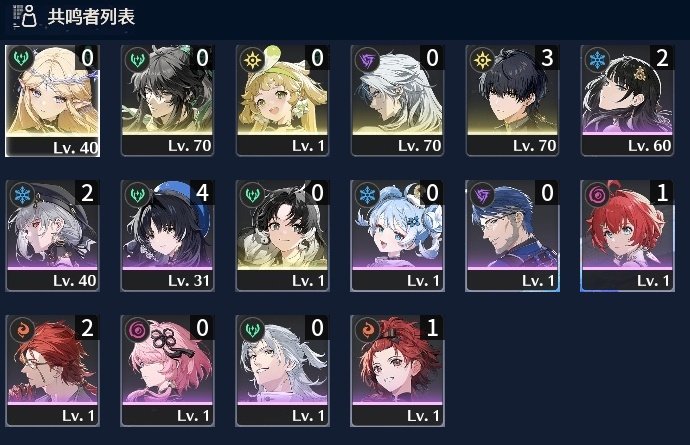Select the Aero black-haired girl with earrings at Lv. 1

coord(283,235)
